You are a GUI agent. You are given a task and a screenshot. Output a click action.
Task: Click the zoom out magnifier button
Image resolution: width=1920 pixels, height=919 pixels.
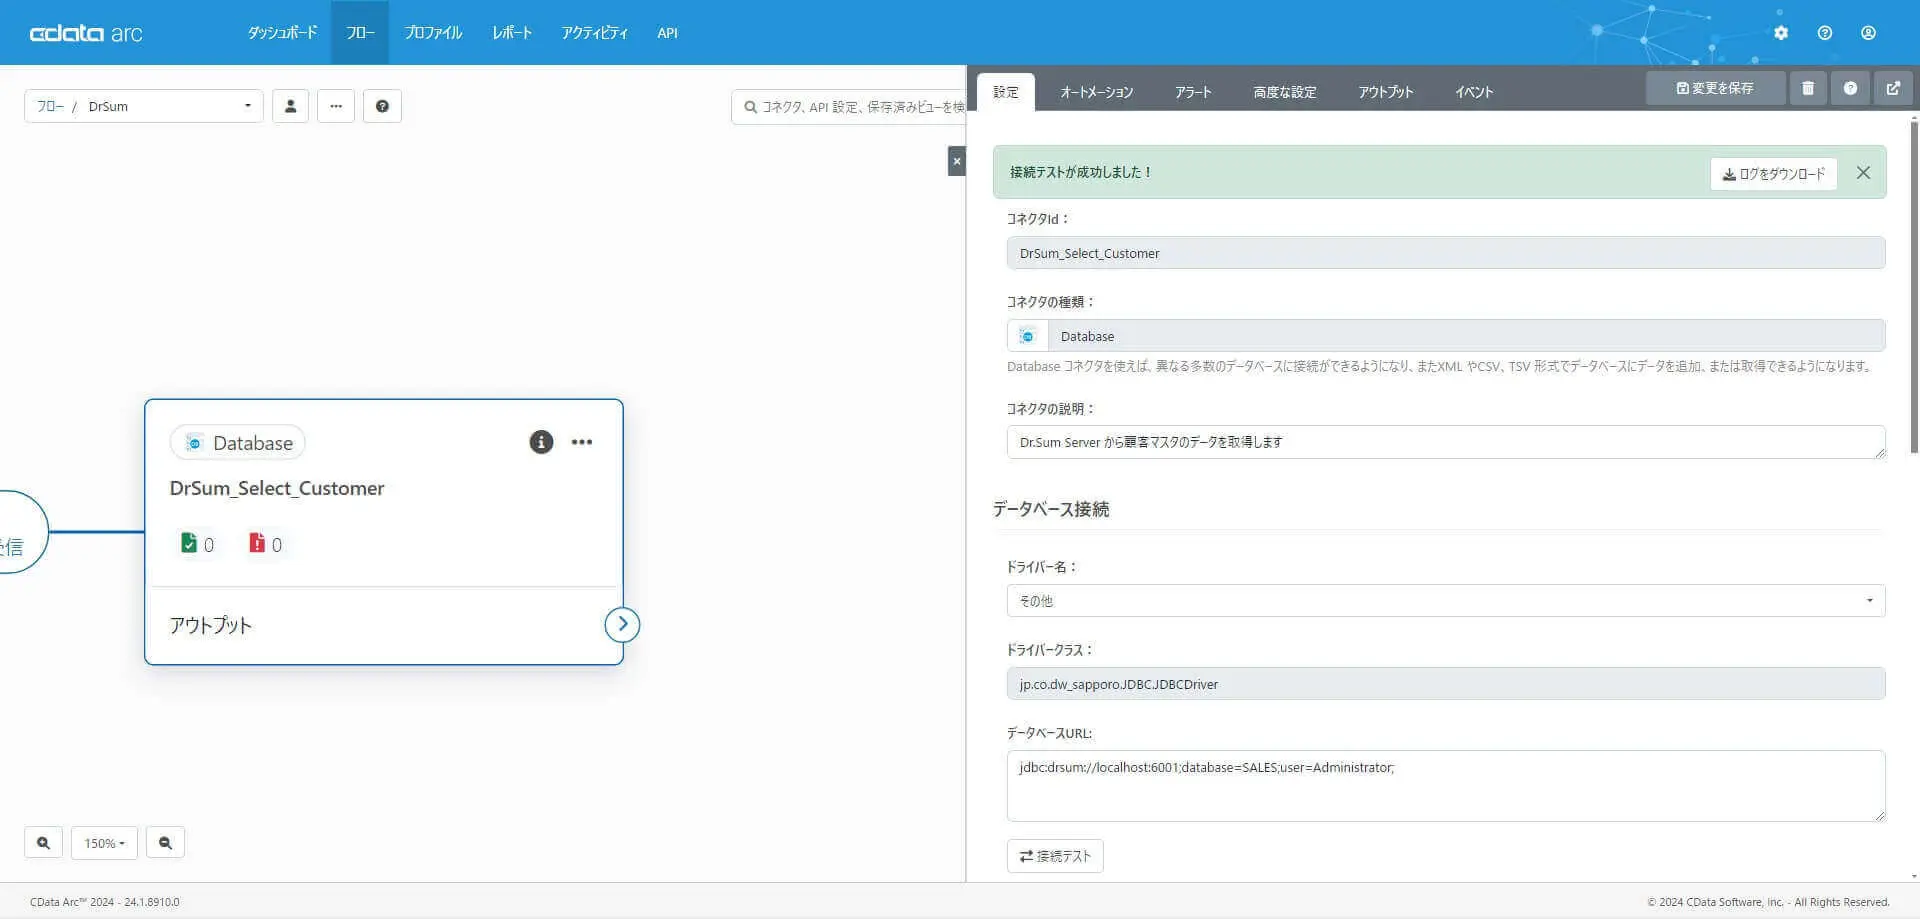[x=165, y=843]
